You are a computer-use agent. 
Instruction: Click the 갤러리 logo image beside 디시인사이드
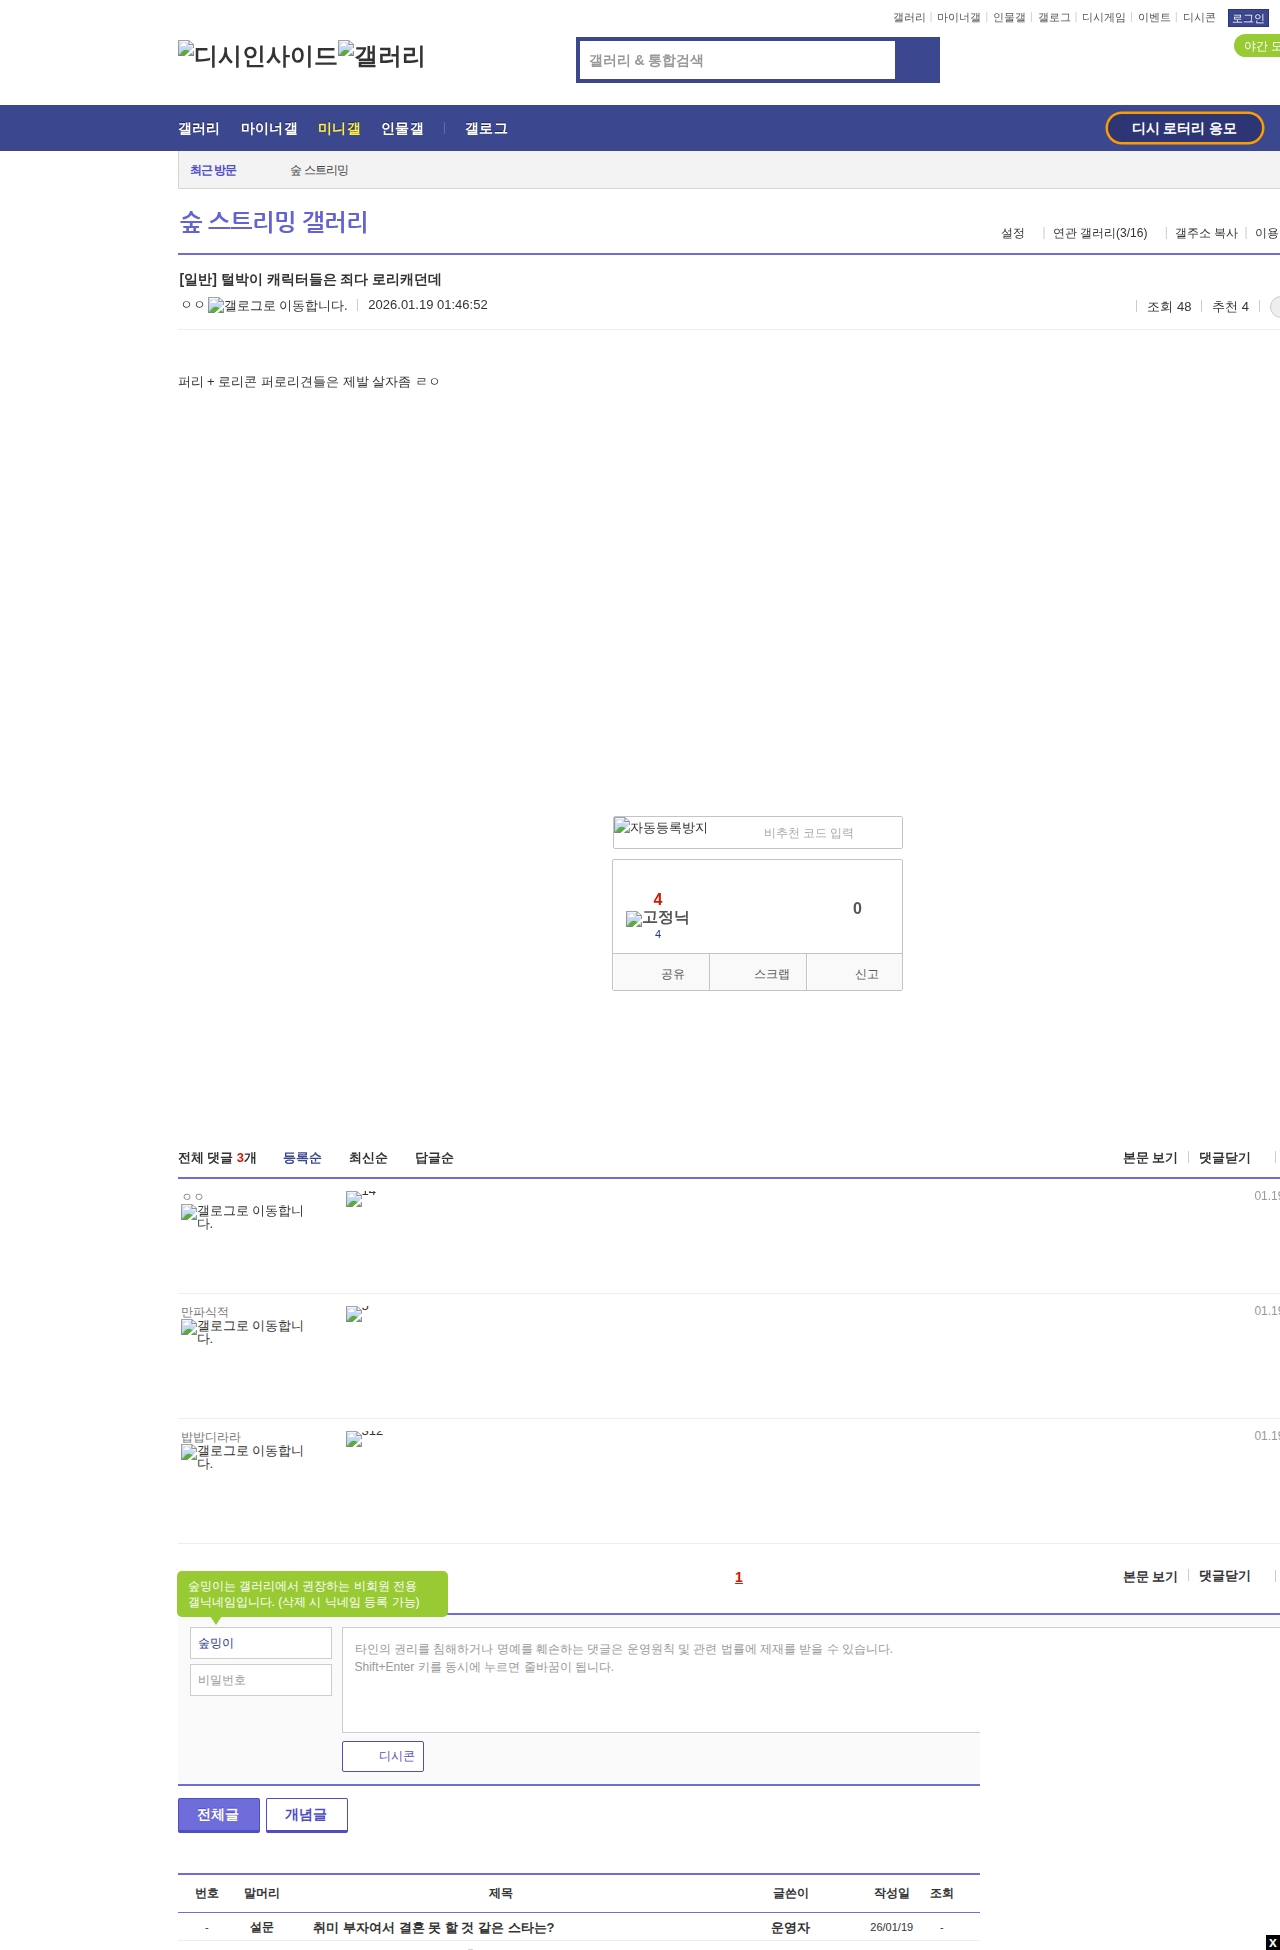(x=382, y=56)
